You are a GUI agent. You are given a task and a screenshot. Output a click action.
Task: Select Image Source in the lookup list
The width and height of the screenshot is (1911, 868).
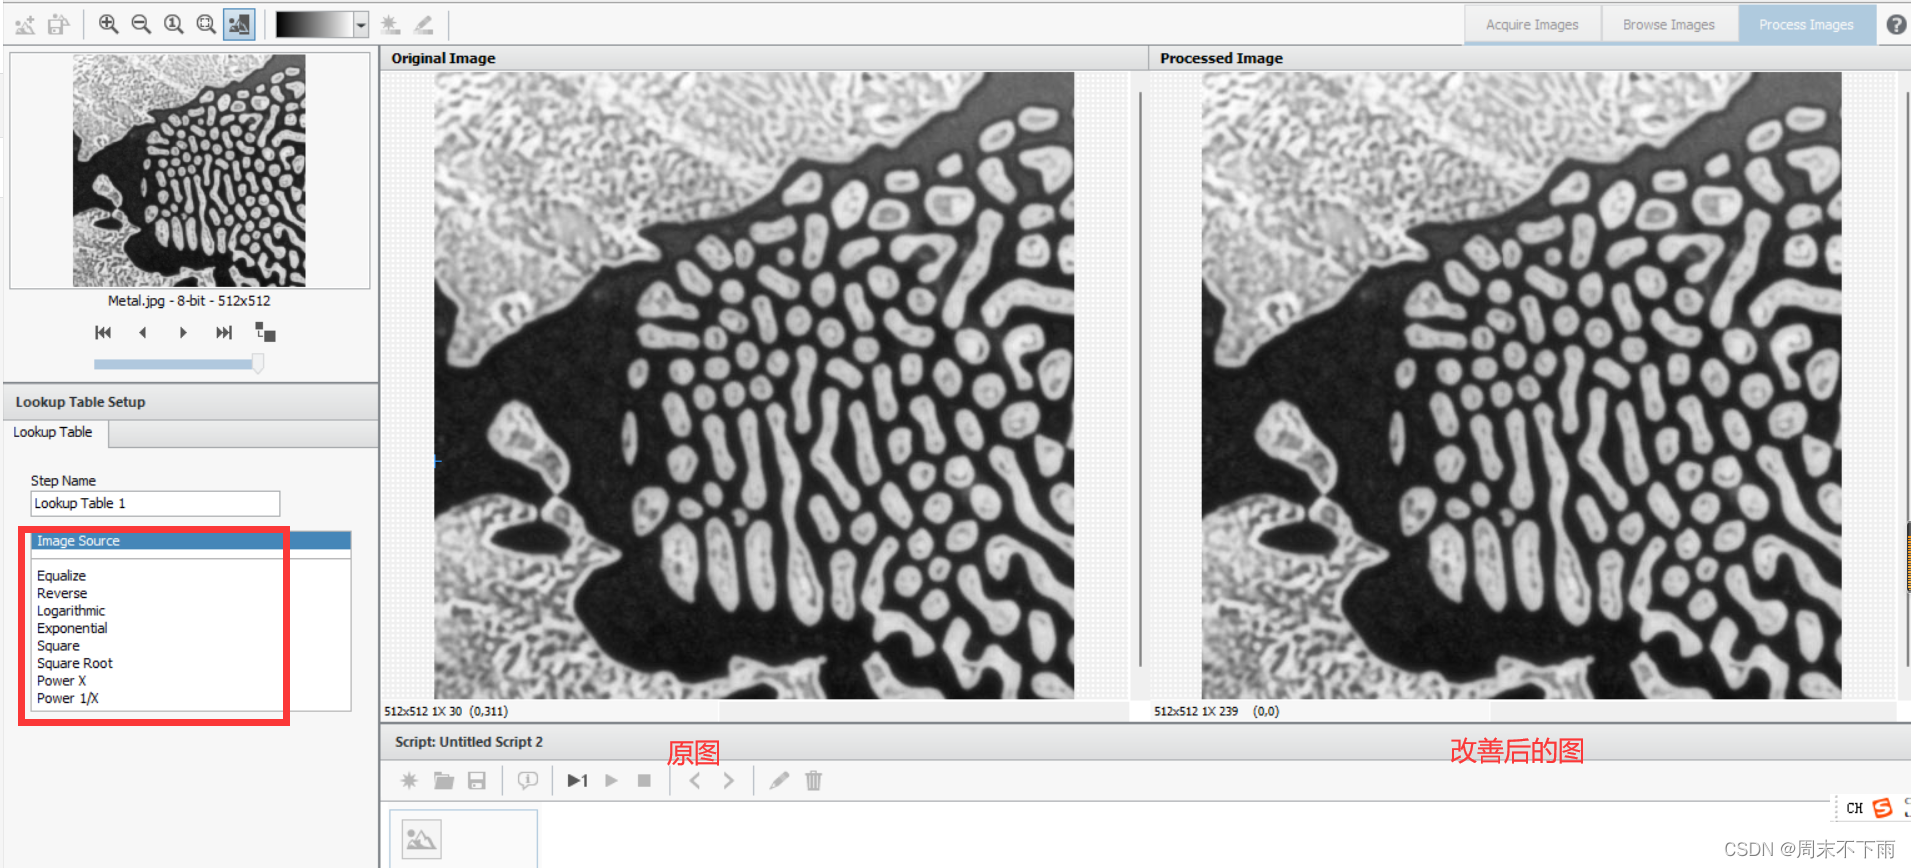click(x=191, y=541)
